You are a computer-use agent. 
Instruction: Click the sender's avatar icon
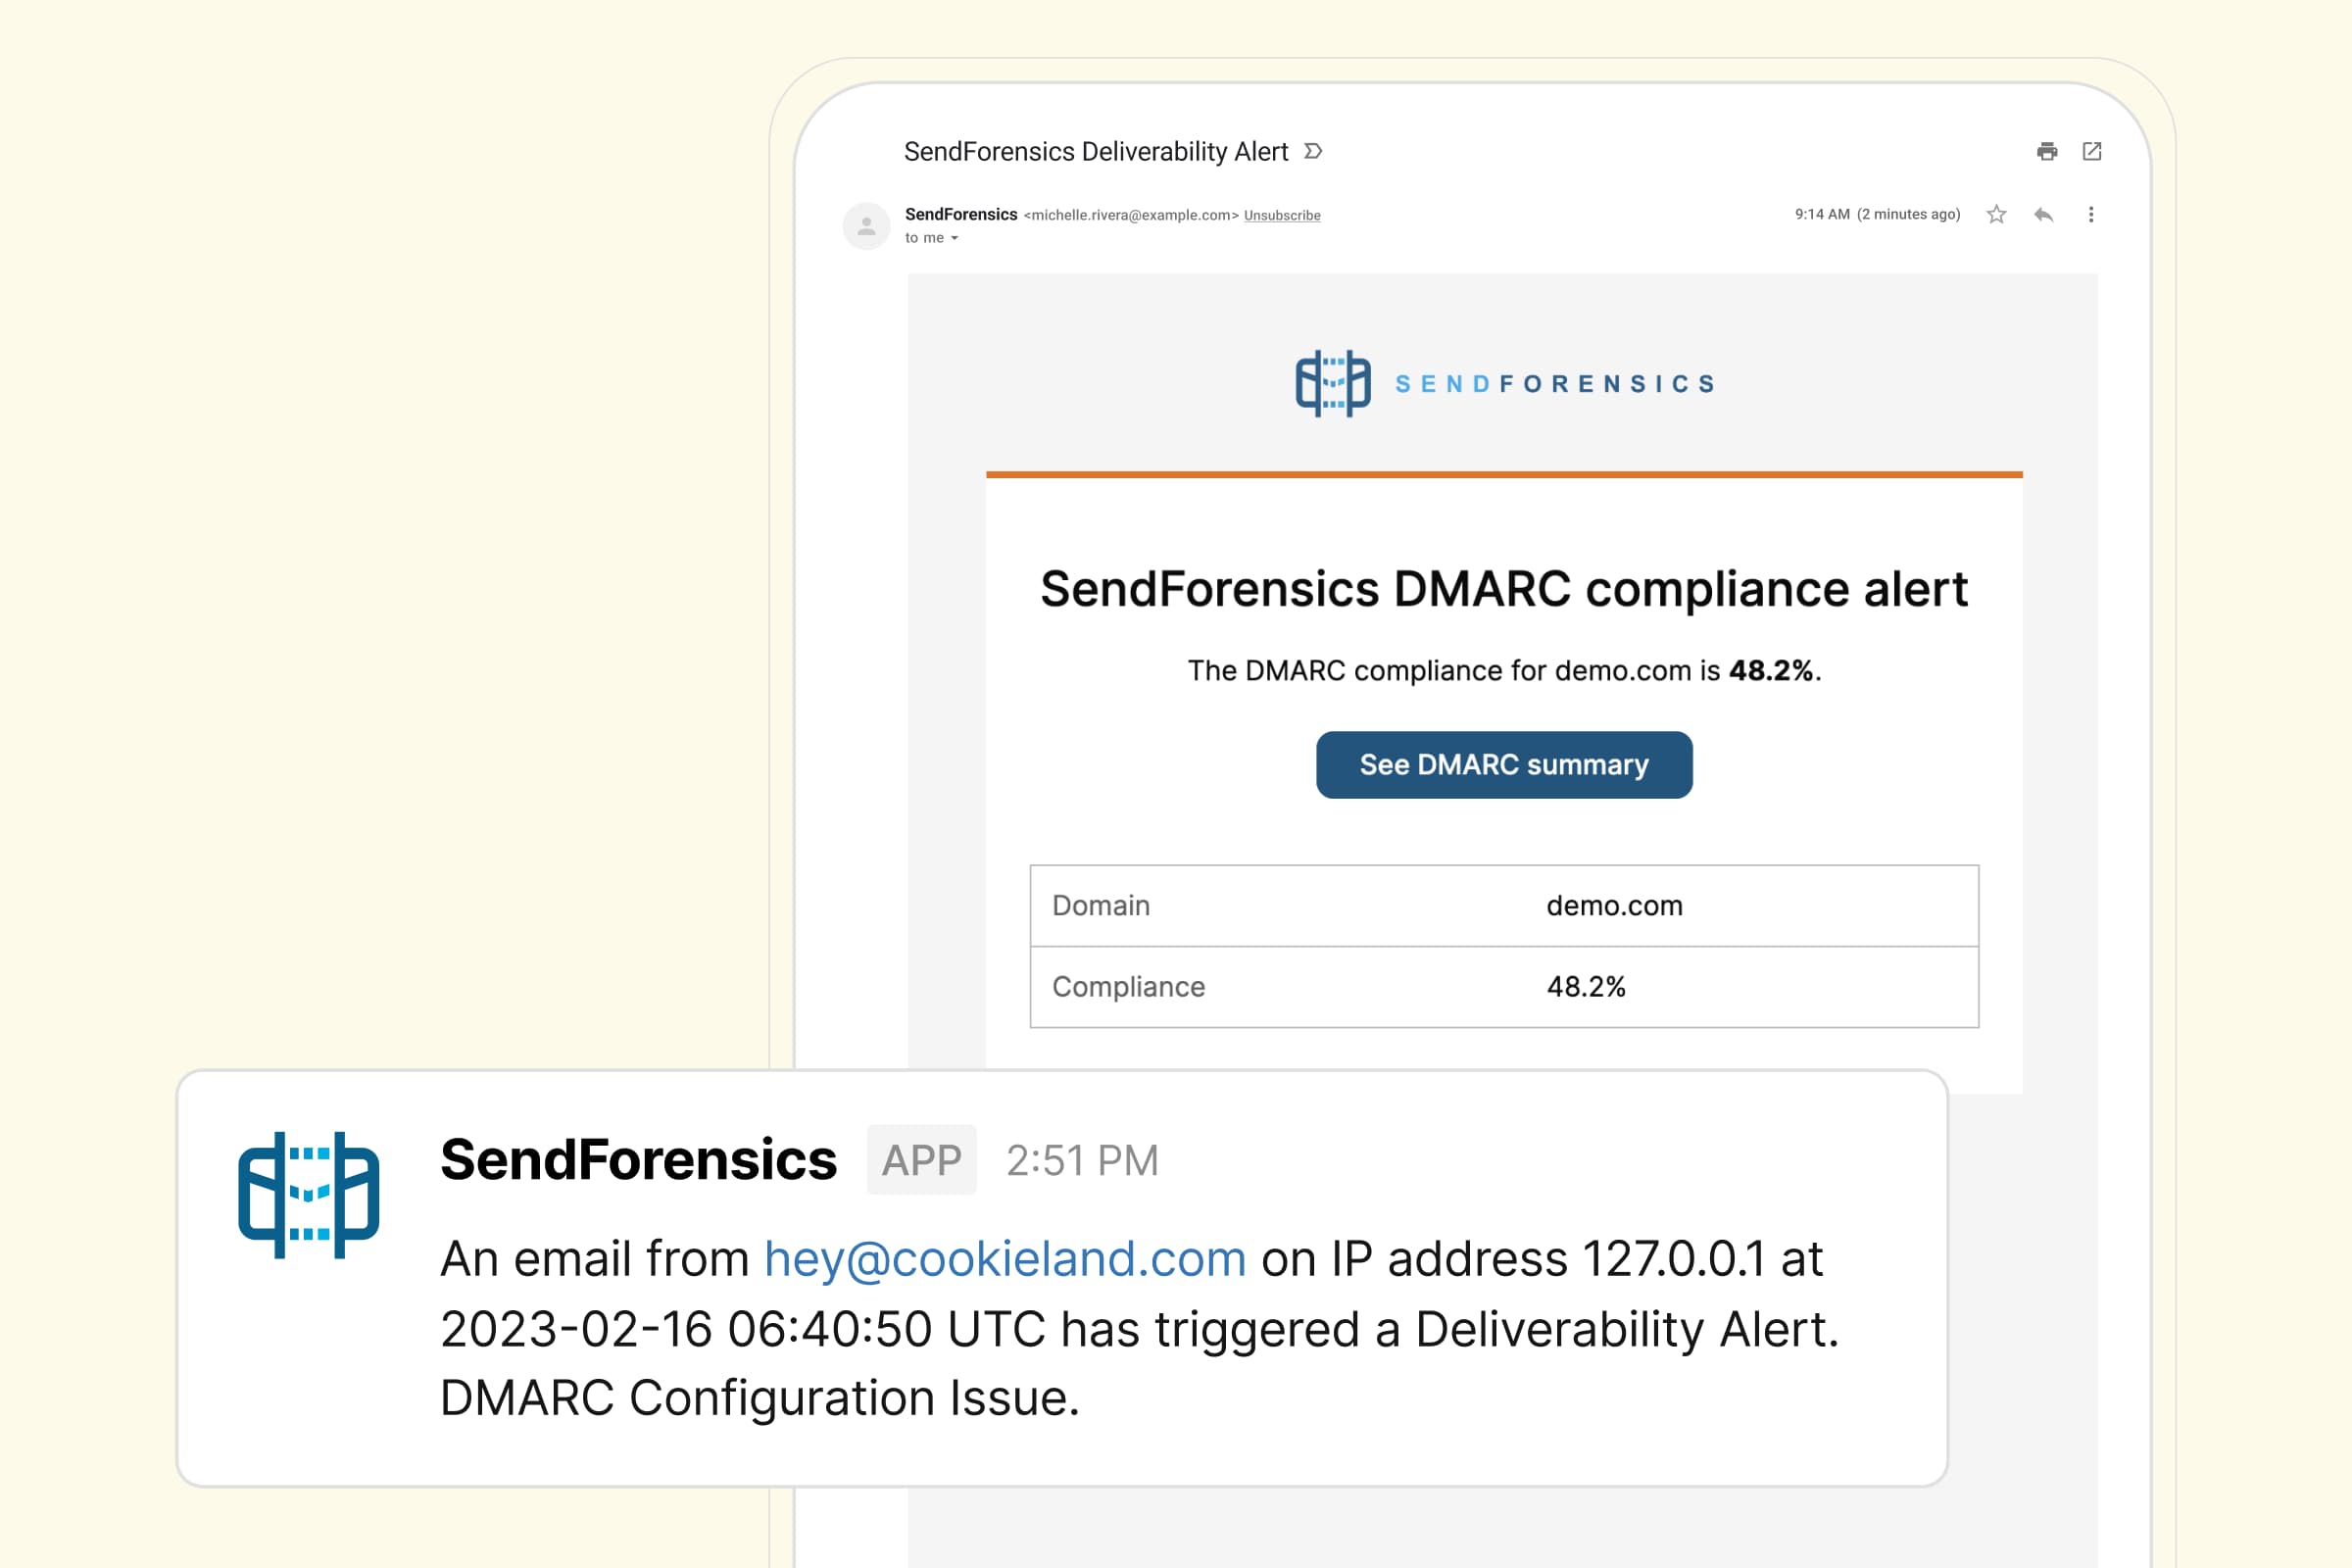point(866,226)
